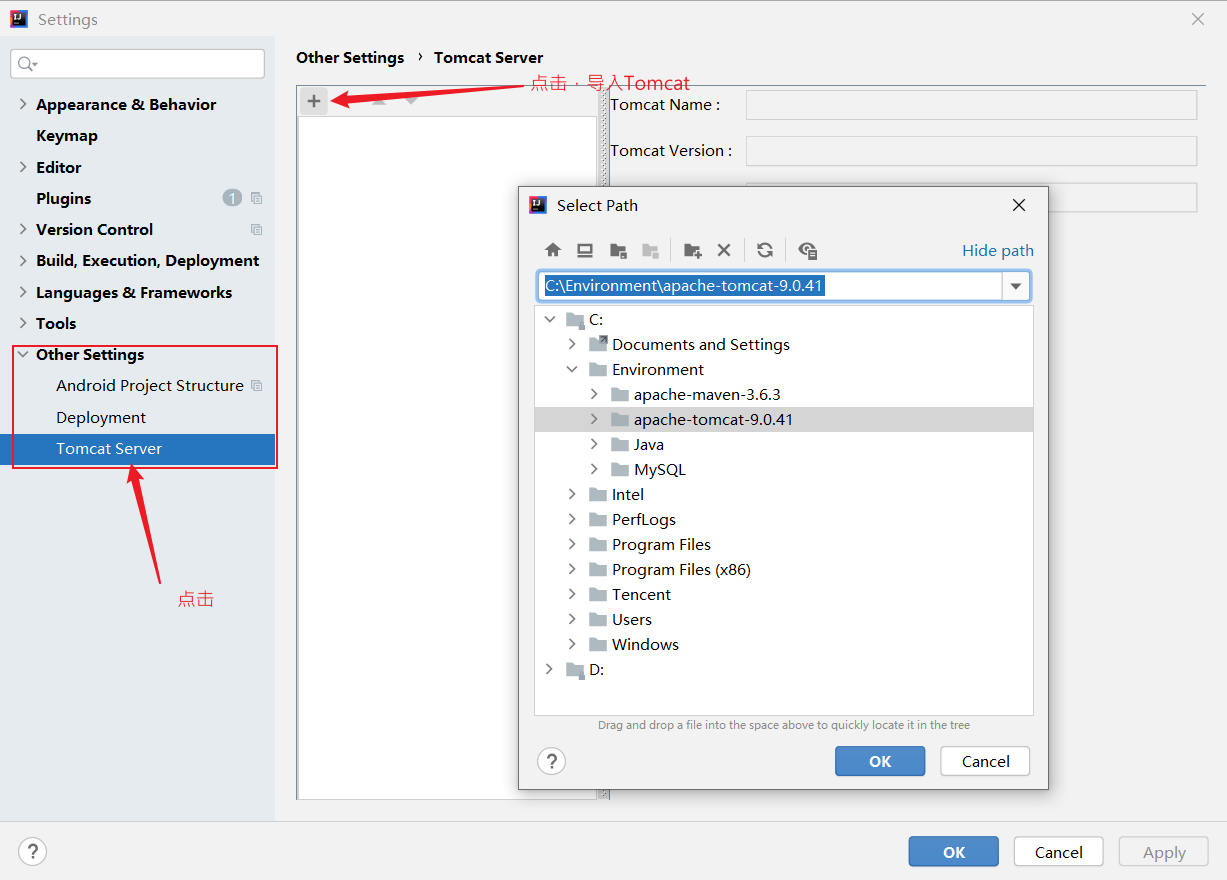Collapse the Environment folder
The height and width of the screenshot is (880, 1227).
coord(572,369)
